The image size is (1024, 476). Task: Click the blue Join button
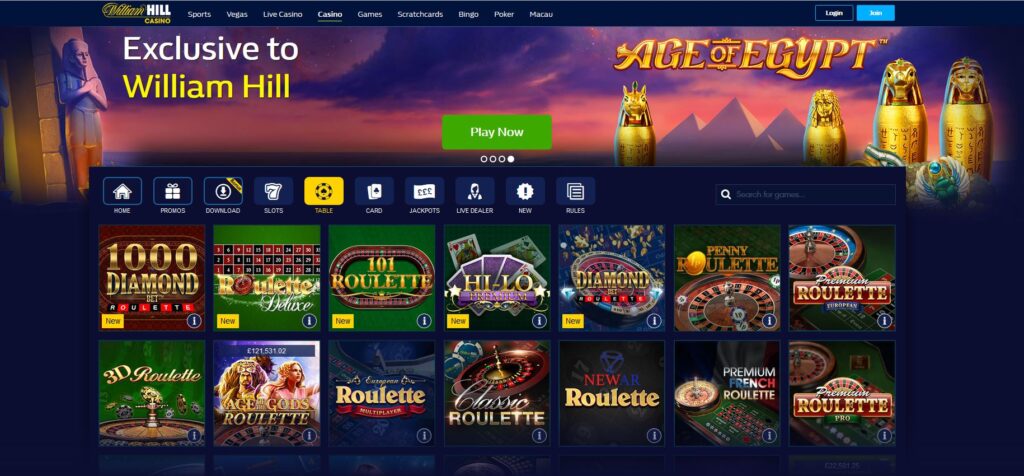click(876, 13)
